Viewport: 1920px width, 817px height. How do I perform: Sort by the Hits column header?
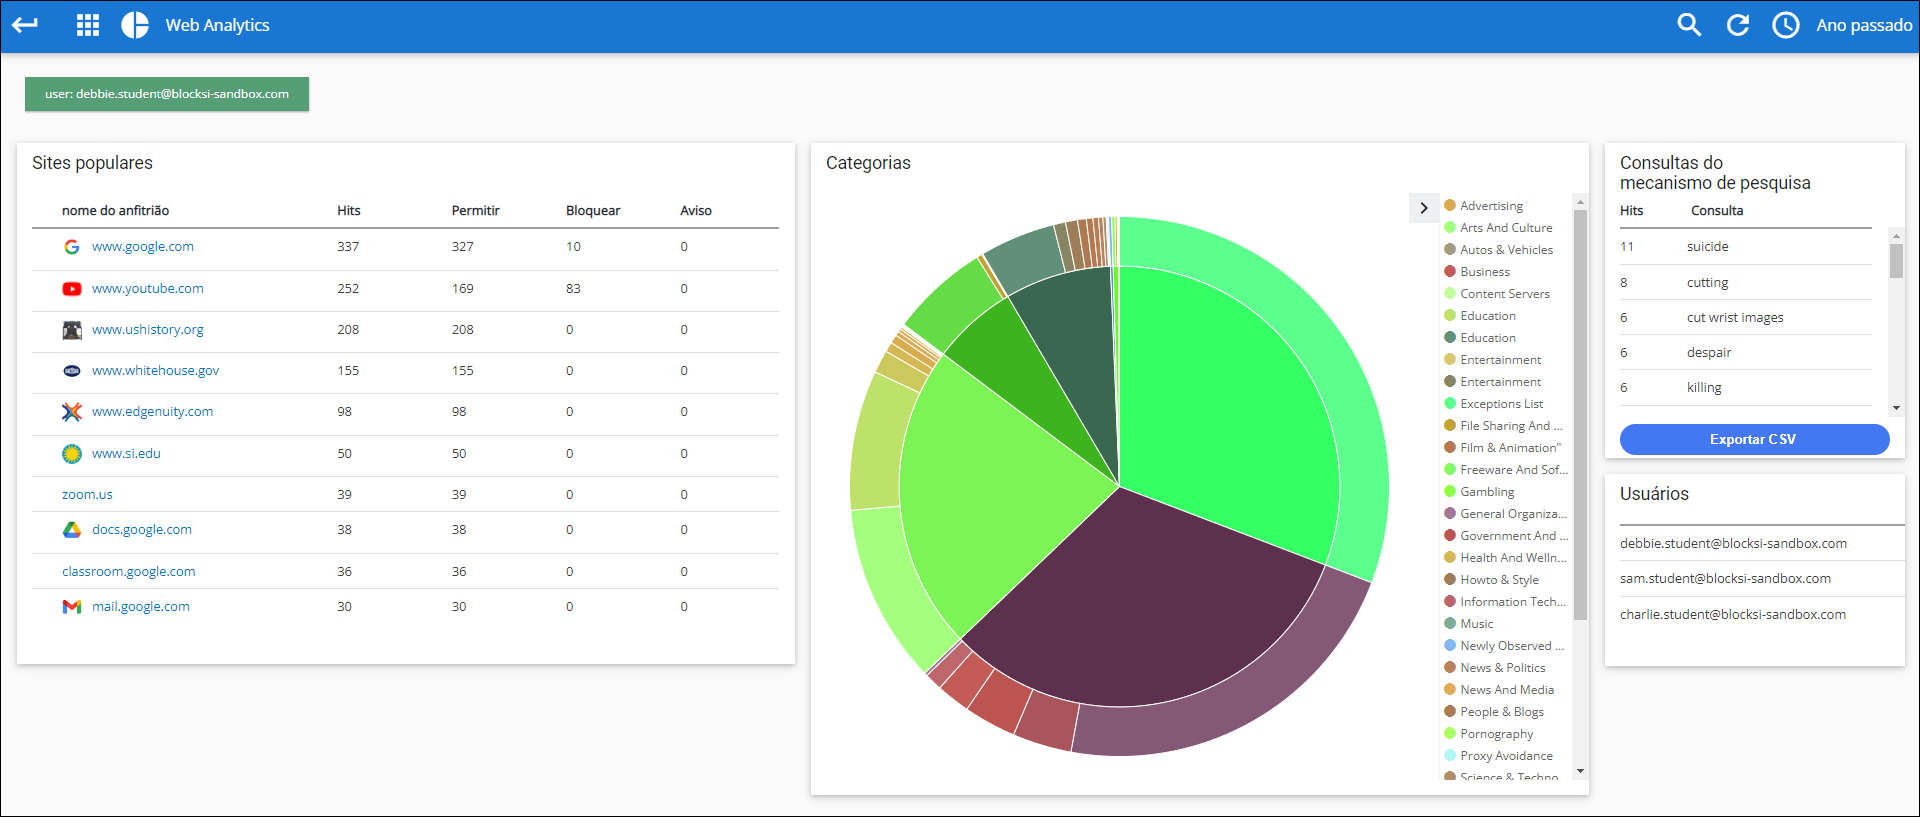pyautogui.click(x=349, y=211)
